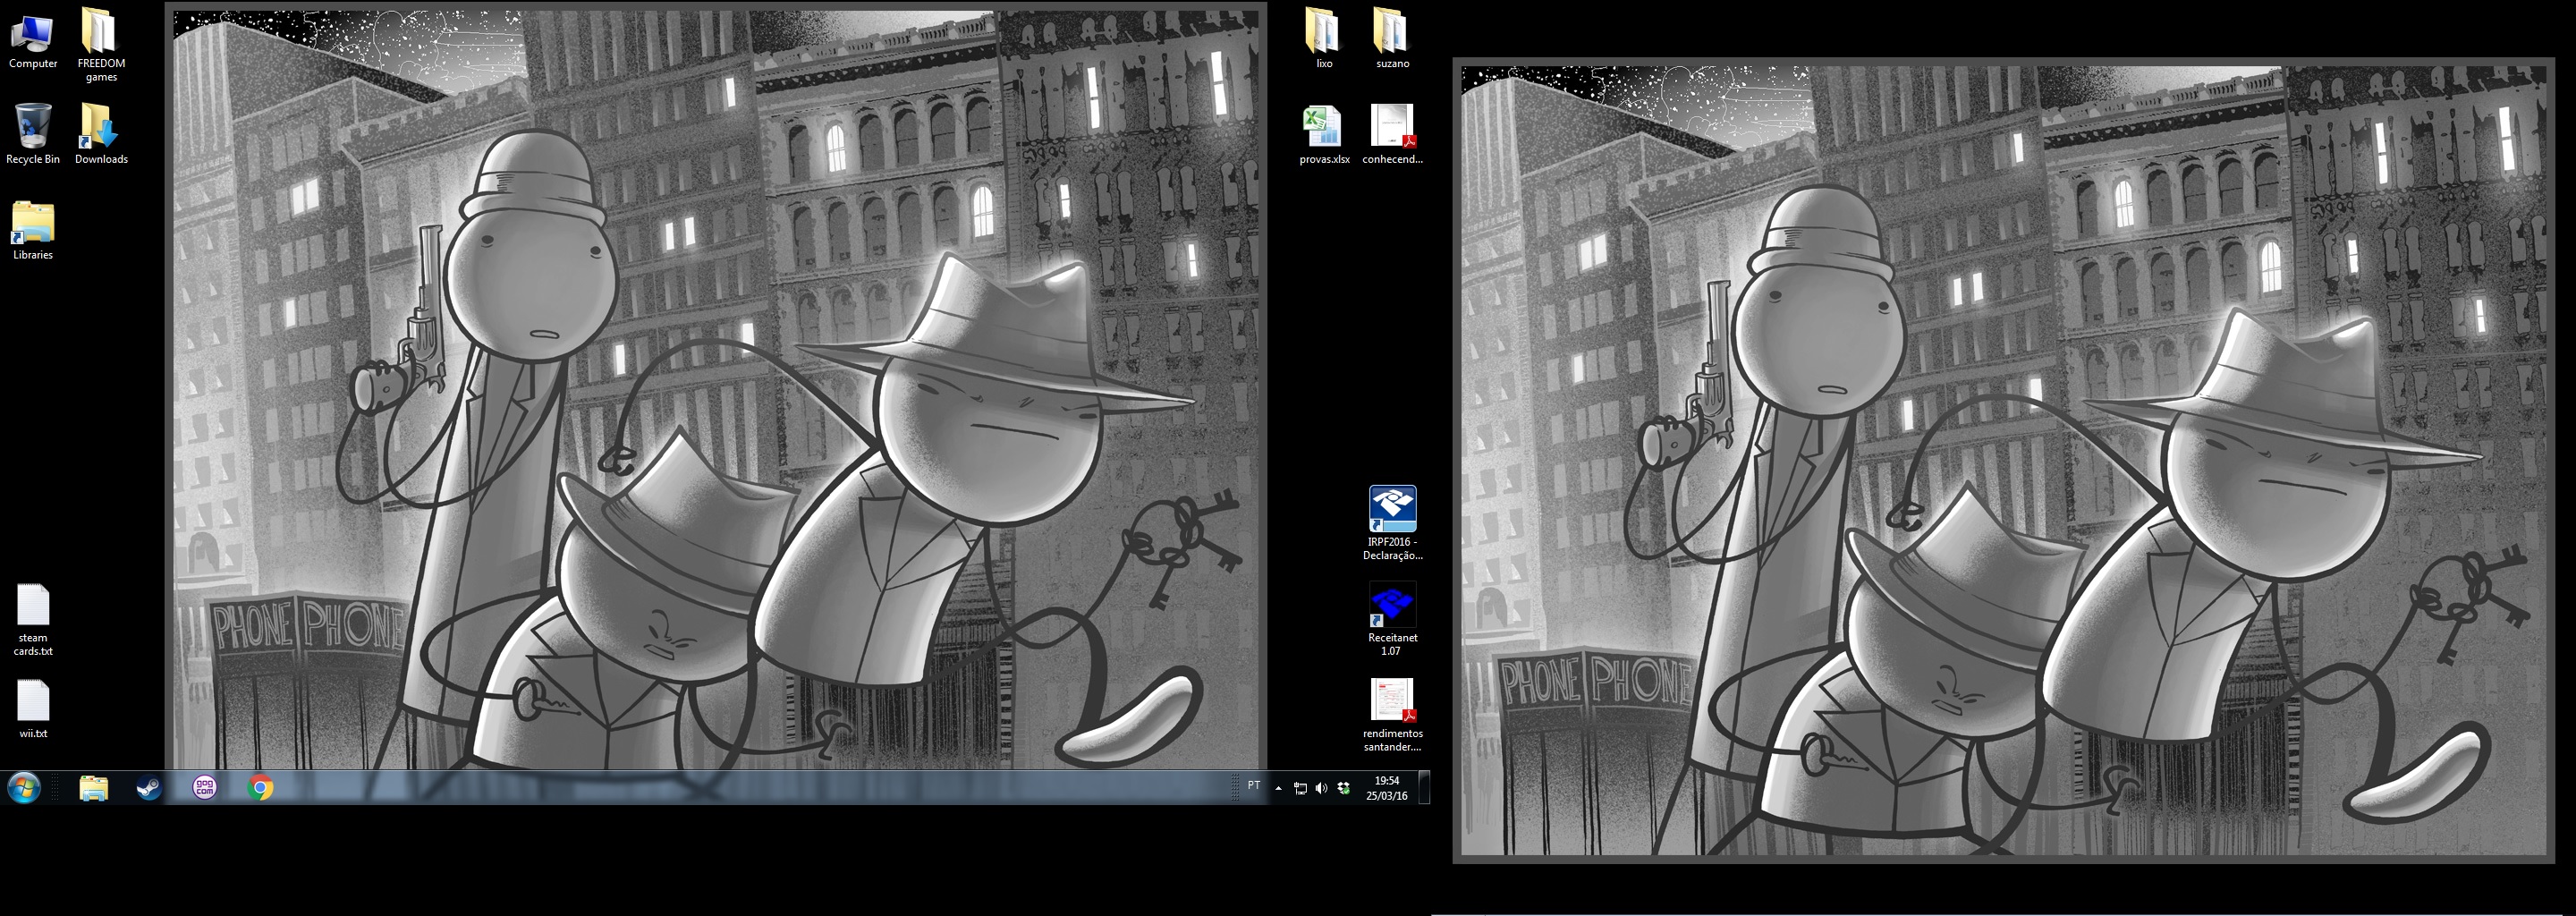The height and width of the screenshot is (916, 2576).
Task: Select the rendimentos santander PDF file
Action: click(1392, 715)
